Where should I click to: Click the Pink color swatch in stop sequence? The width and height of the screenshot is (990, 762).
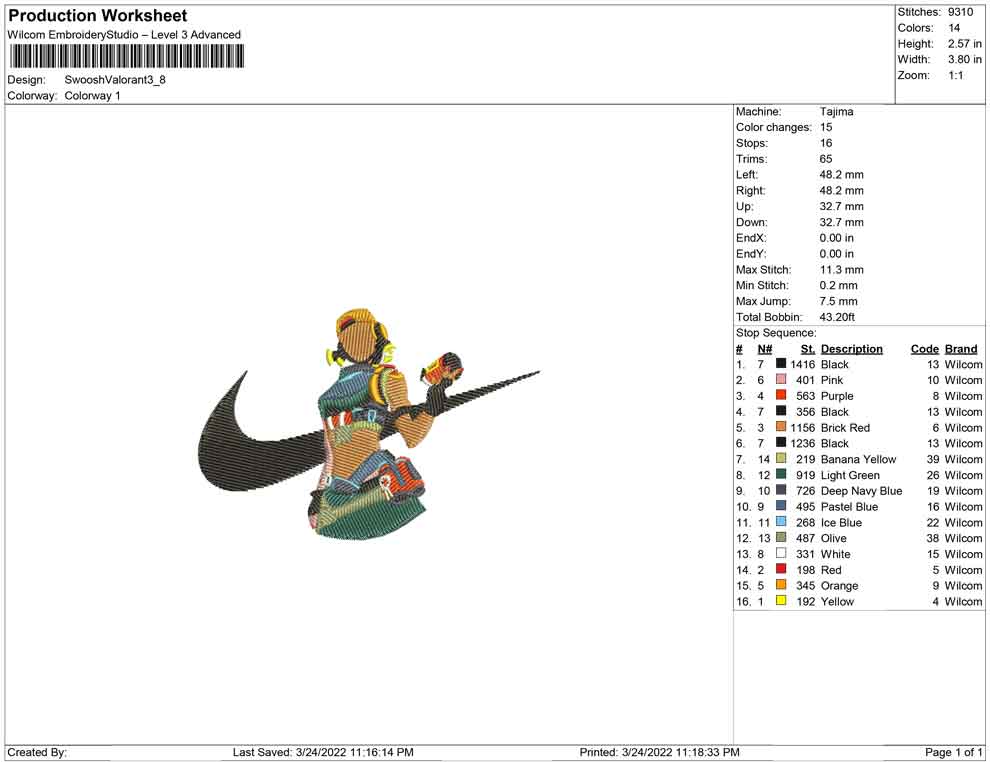(781, 379)
